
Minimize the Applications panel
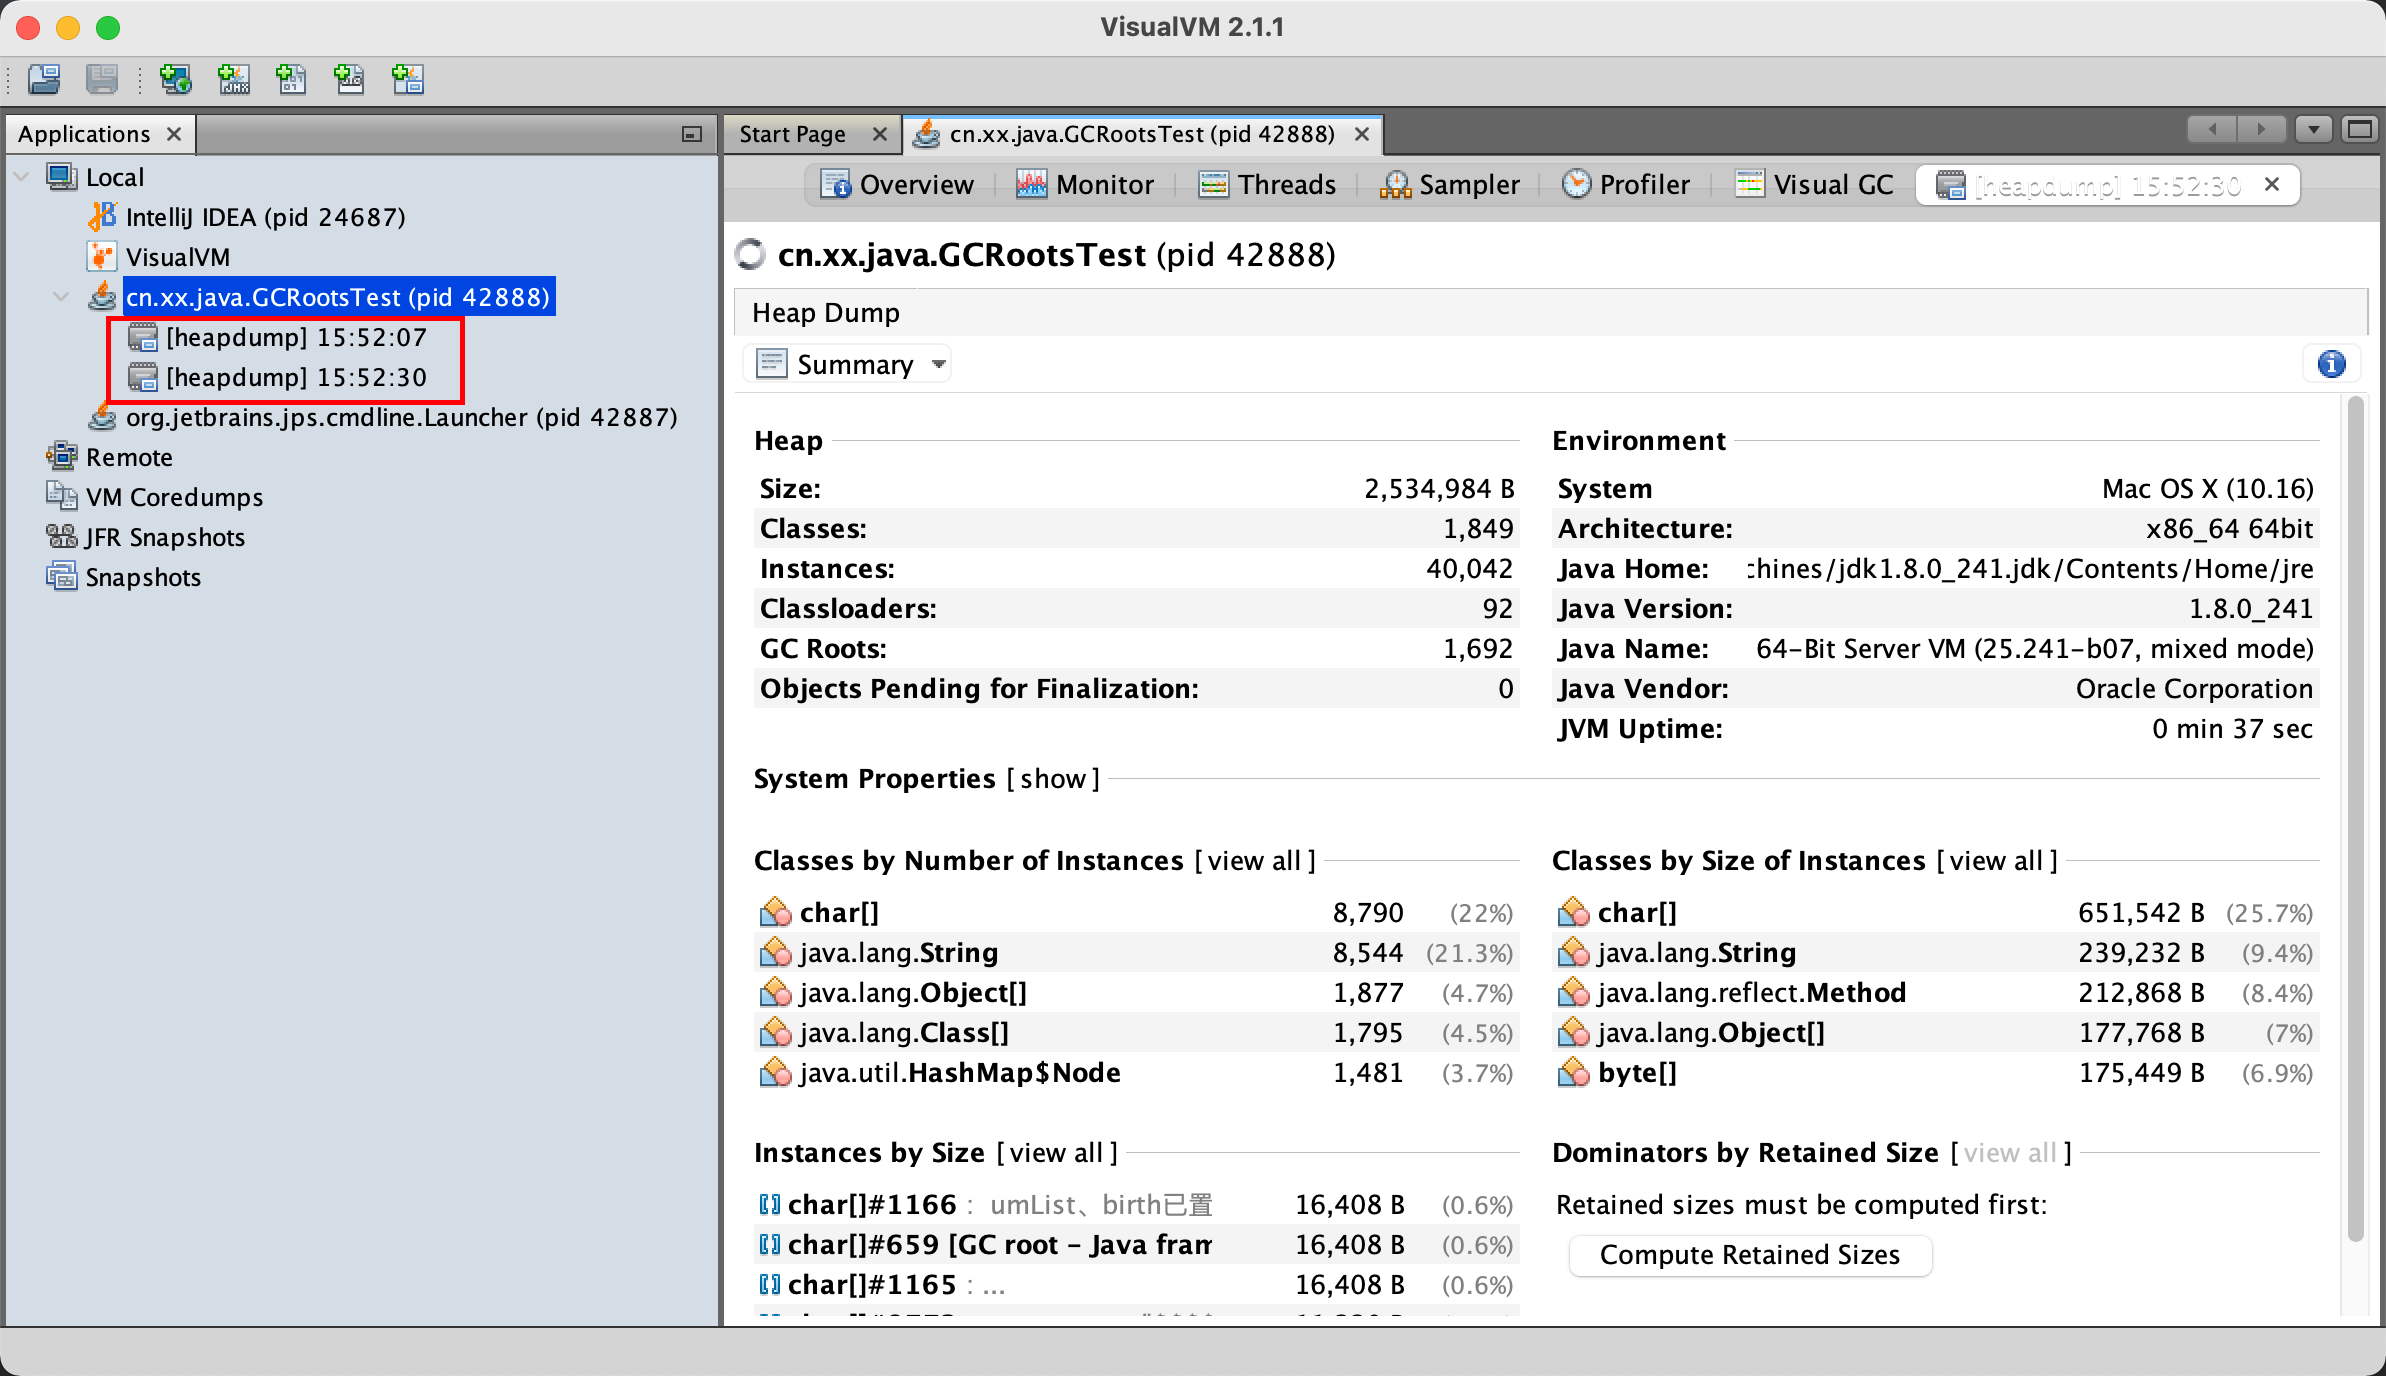click(x=691, y=134)
